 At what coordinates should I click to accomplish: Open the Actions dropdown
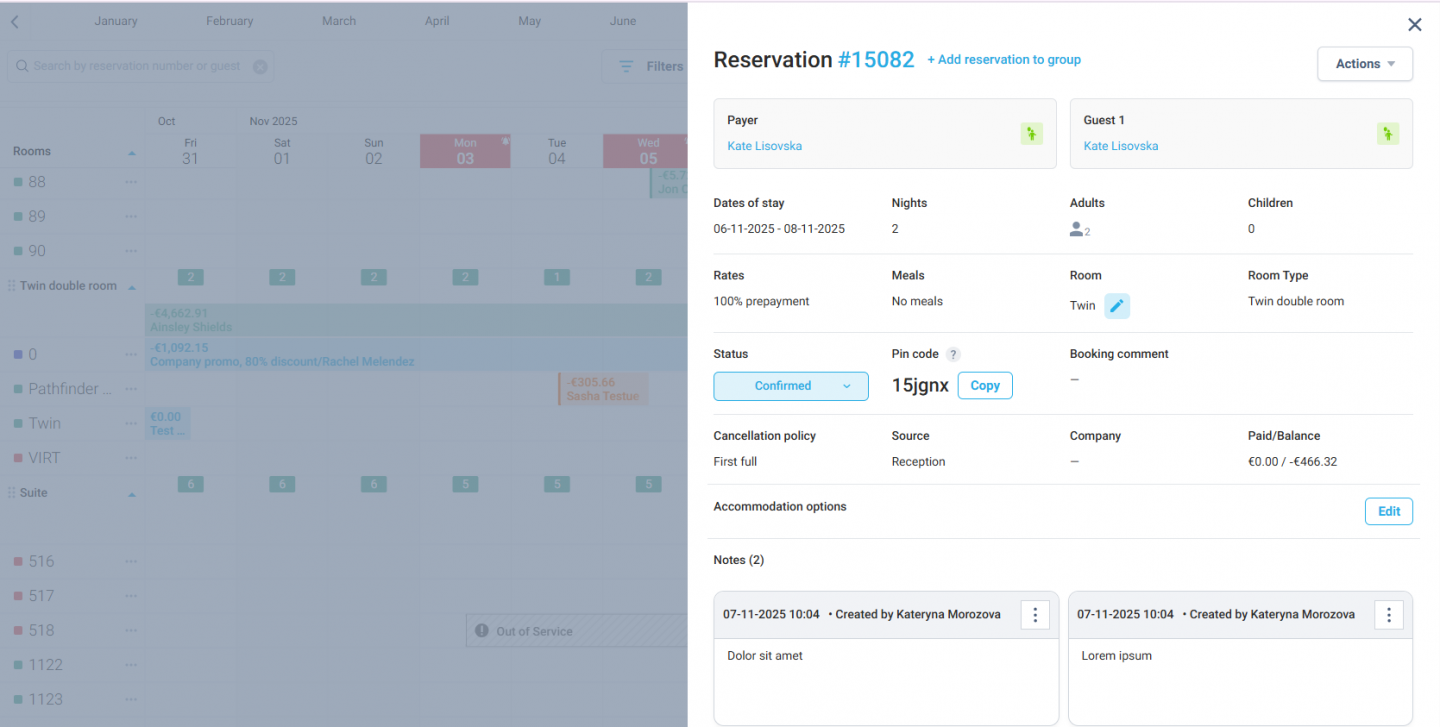pos(1364,63)
